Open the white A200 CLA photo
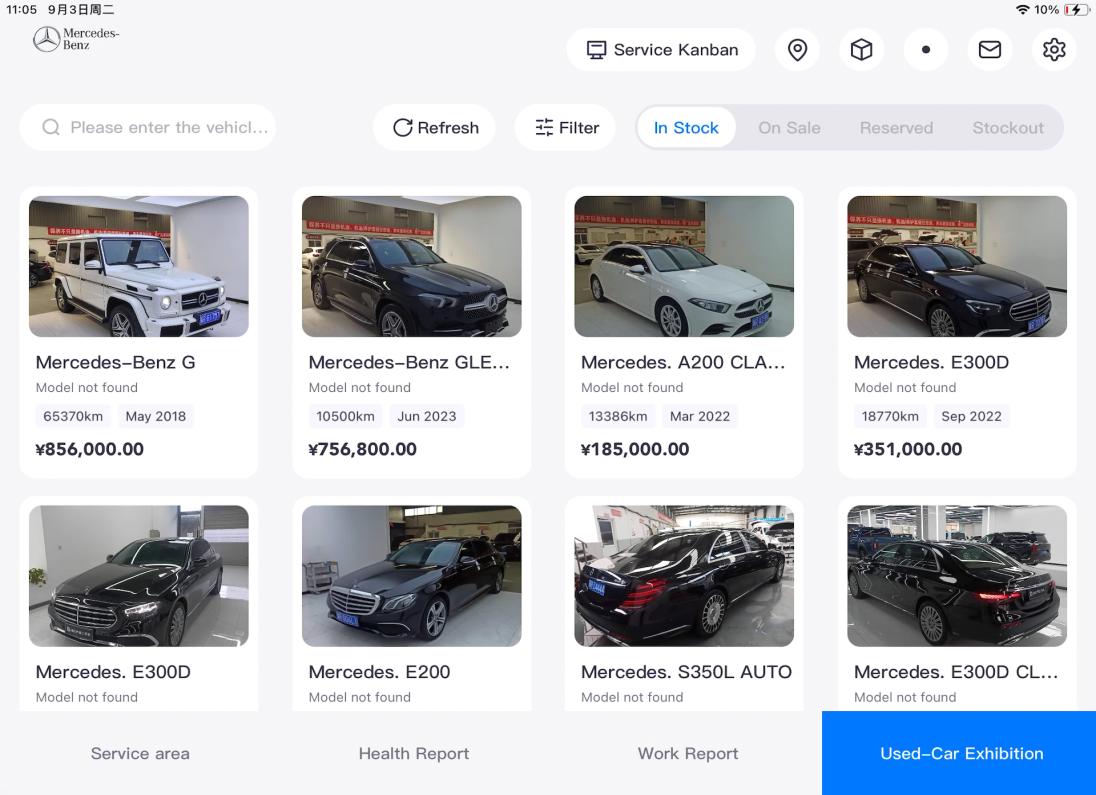Viewport: 1096px width, 795px height. [x=684, y=266]
